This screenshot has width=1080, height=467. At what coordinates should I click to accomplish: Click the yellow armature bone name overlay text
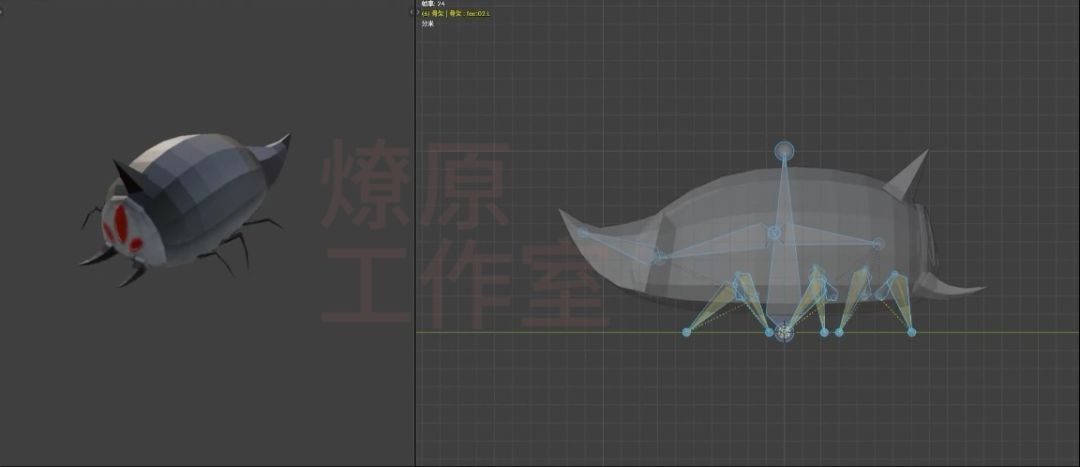point(456,13)
